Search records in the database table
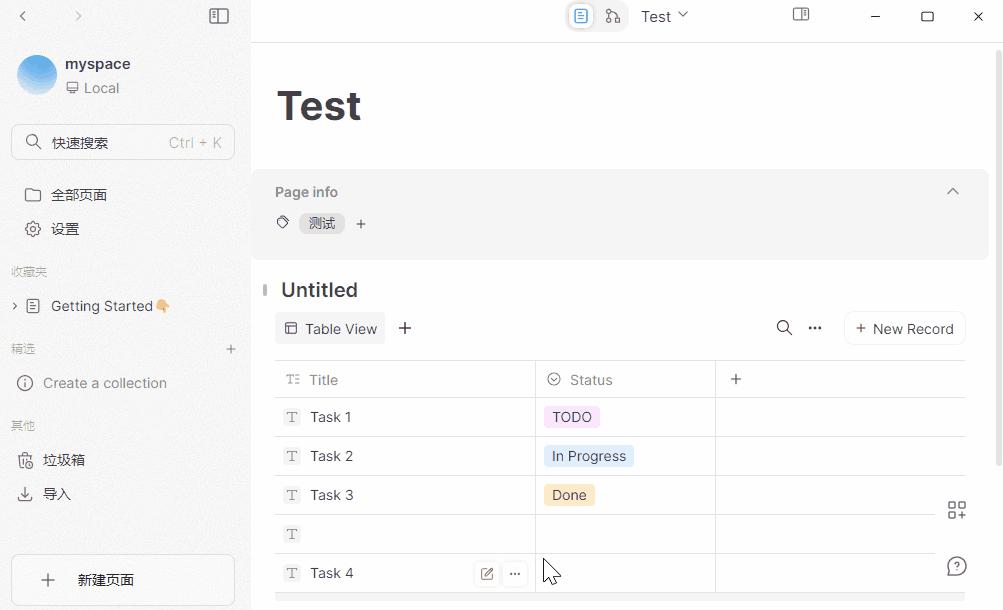 784,328
